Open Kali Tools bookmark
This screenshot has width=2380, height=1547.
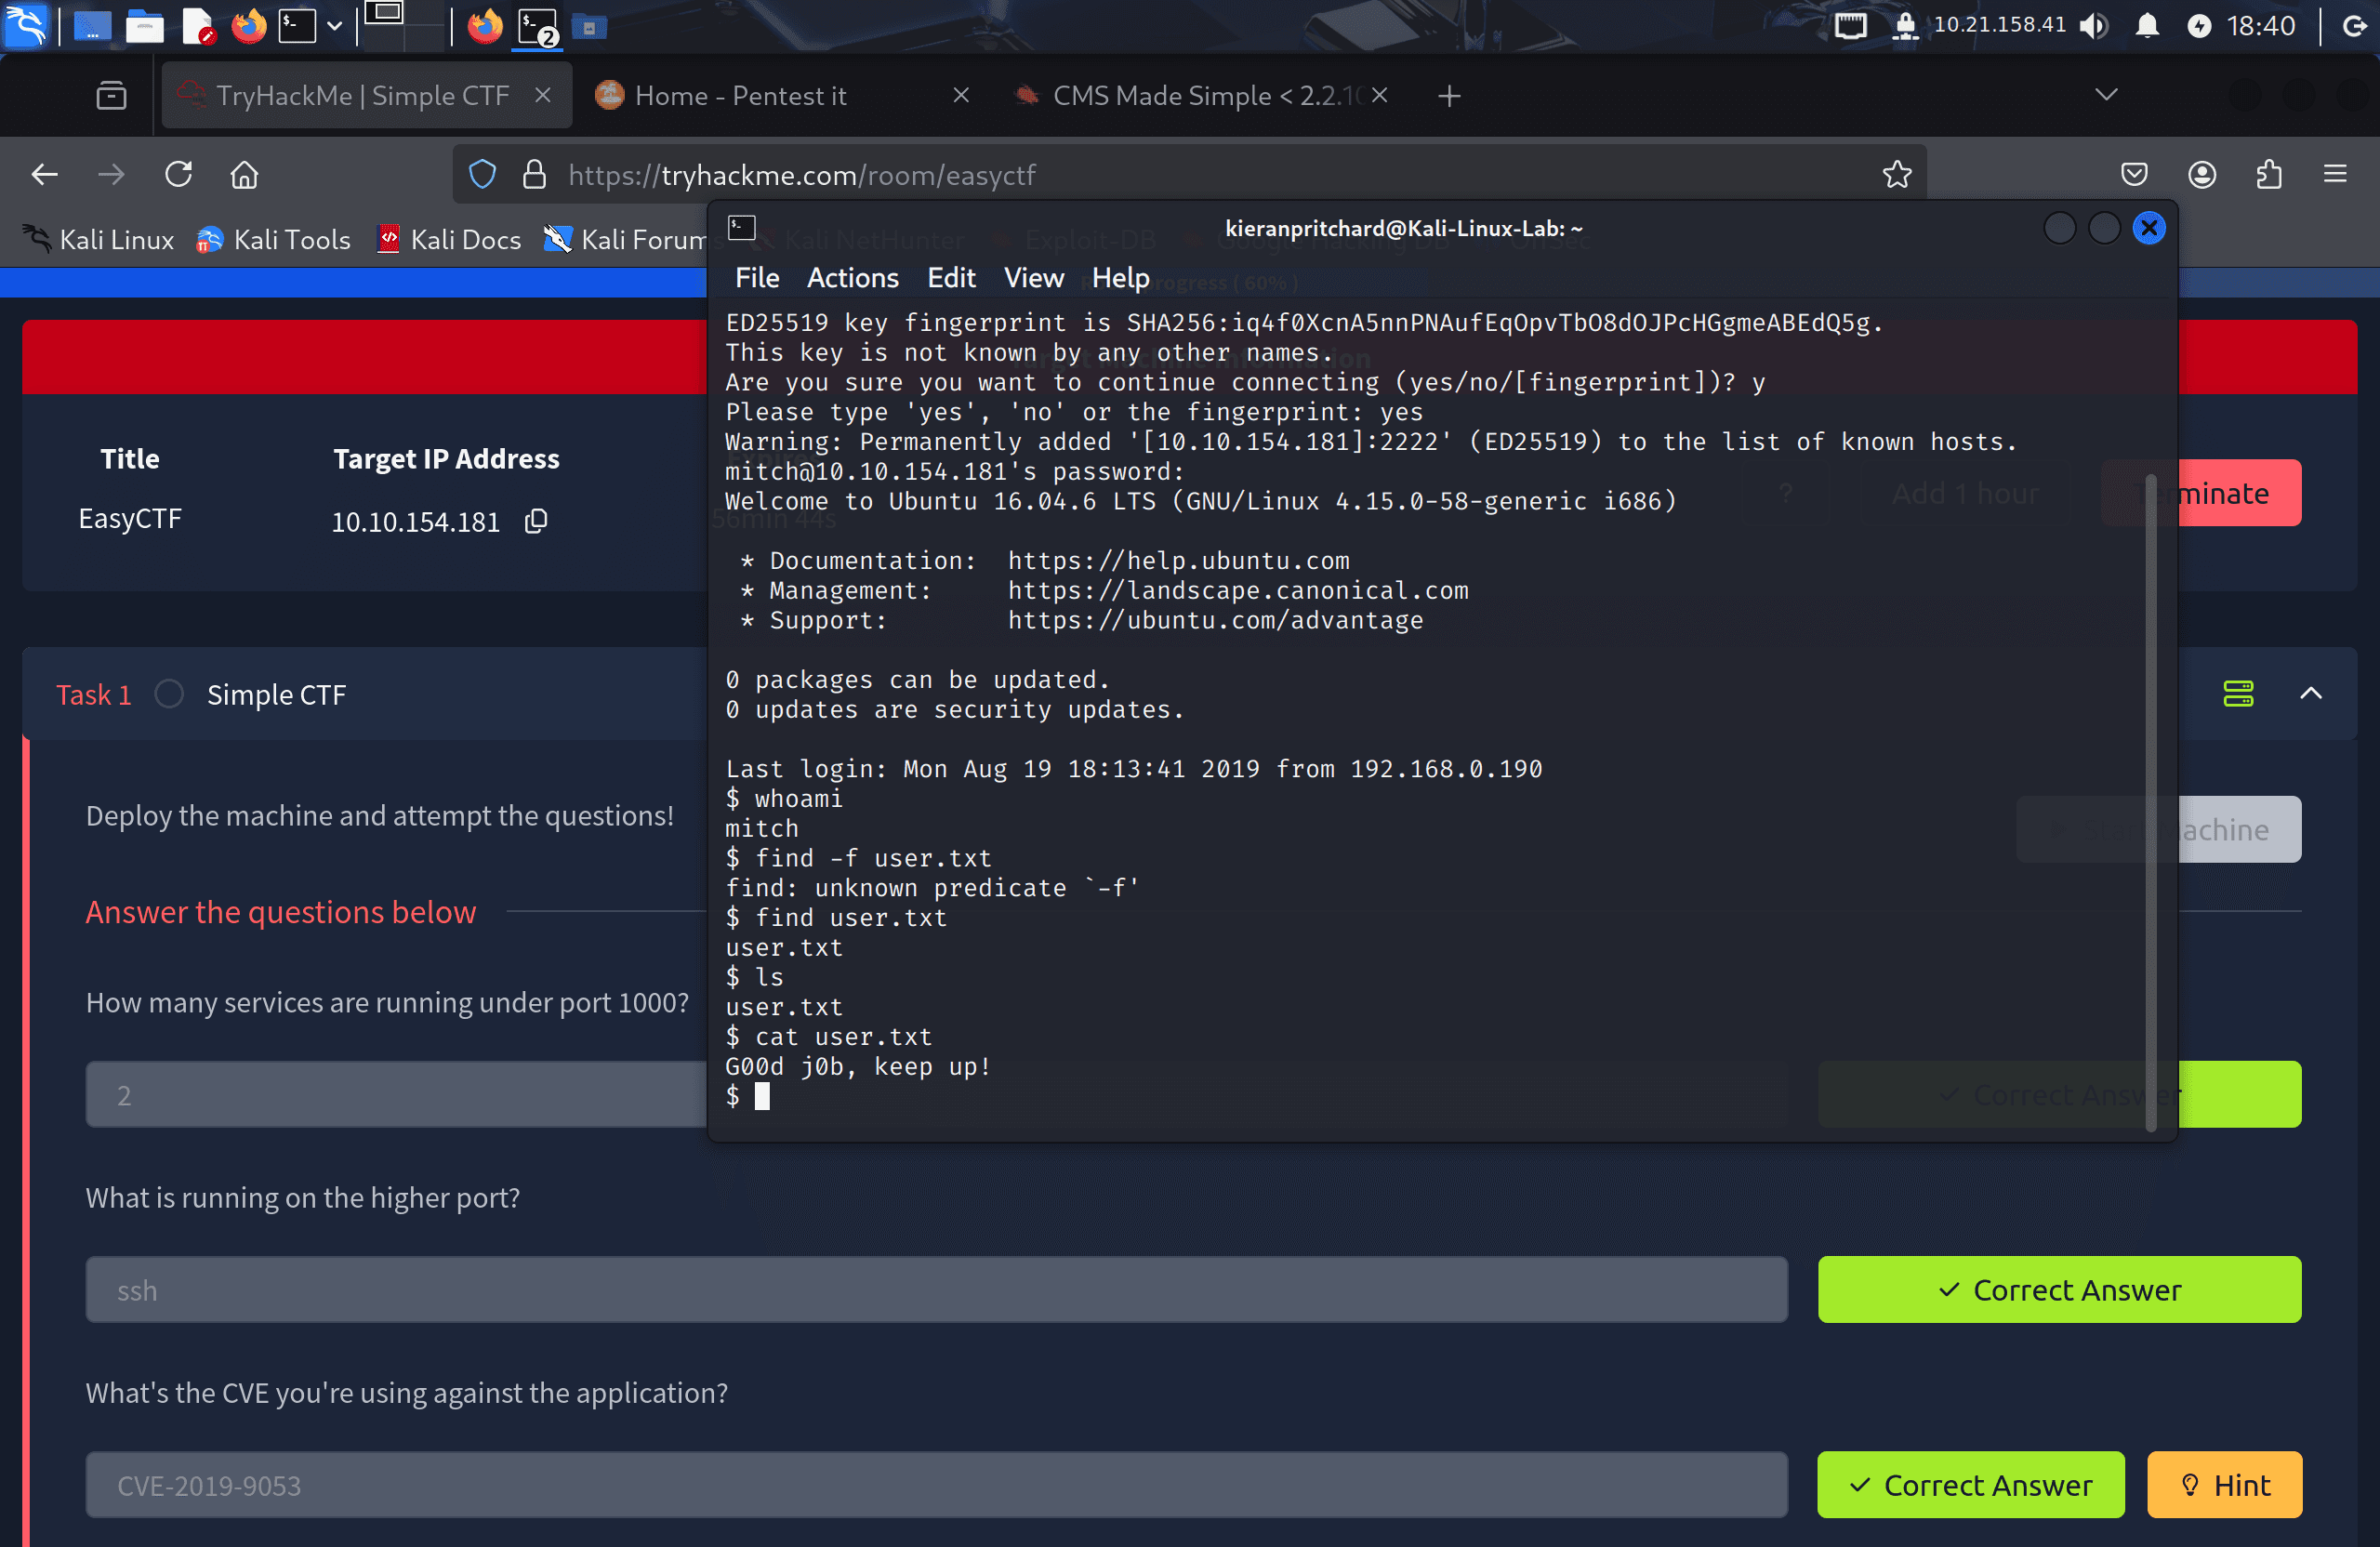pos(273,240)
